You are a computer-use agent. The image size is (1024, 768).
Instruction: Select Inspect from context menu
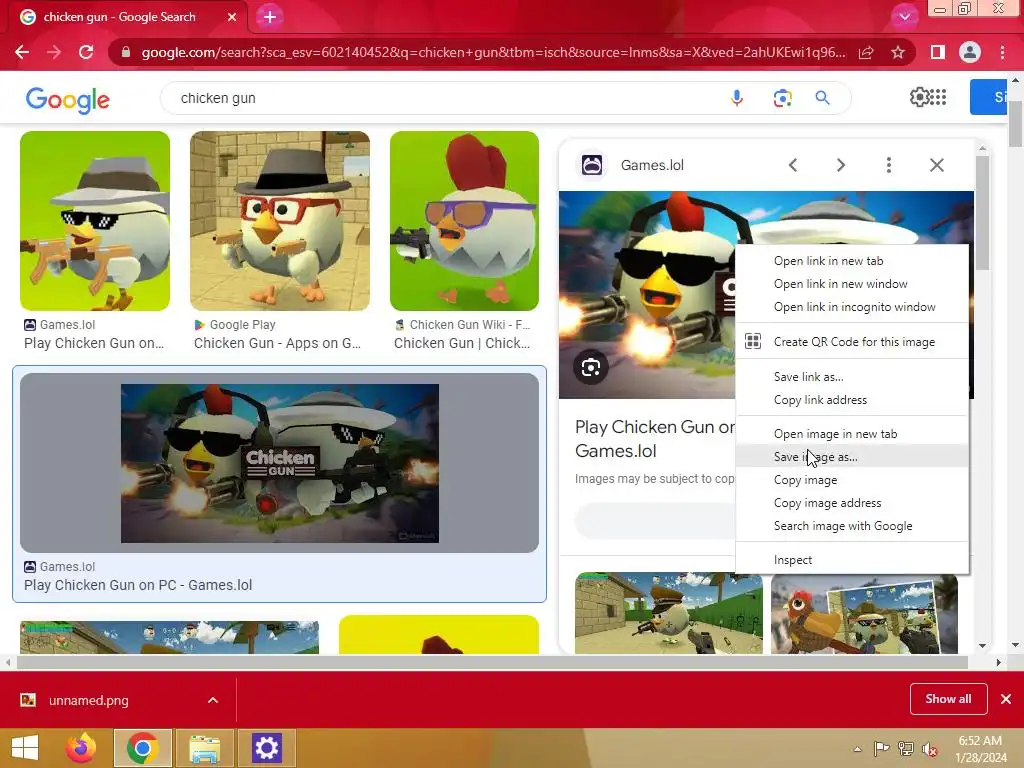852,560
